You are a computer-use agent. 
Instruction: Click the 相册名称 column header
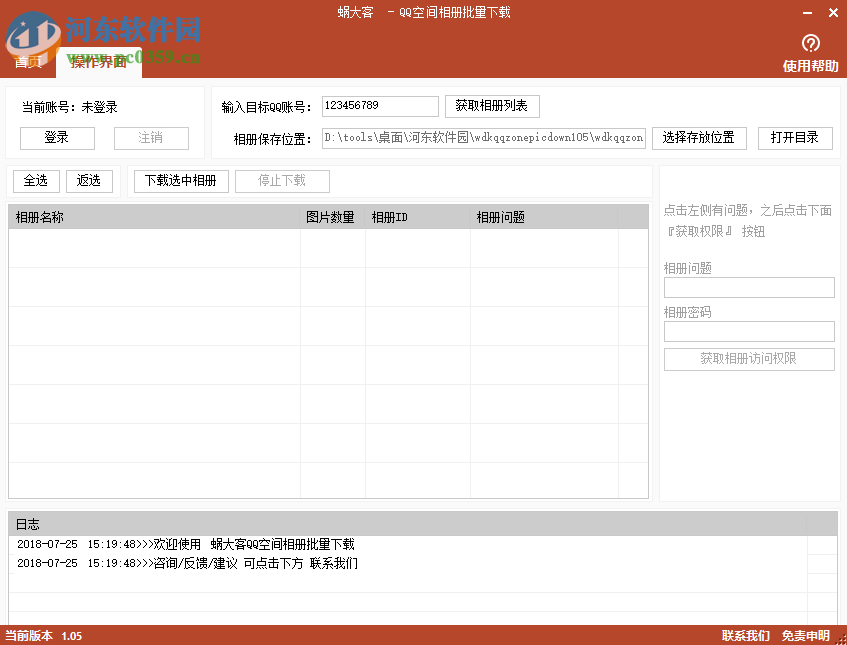click(40, 215)
